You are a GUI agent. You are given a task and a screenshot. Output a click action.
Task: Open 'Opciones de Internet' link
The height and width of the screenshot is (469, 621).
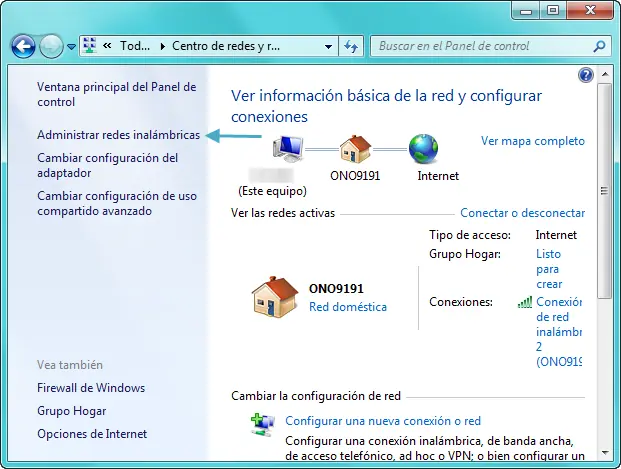tap(92, 434)
